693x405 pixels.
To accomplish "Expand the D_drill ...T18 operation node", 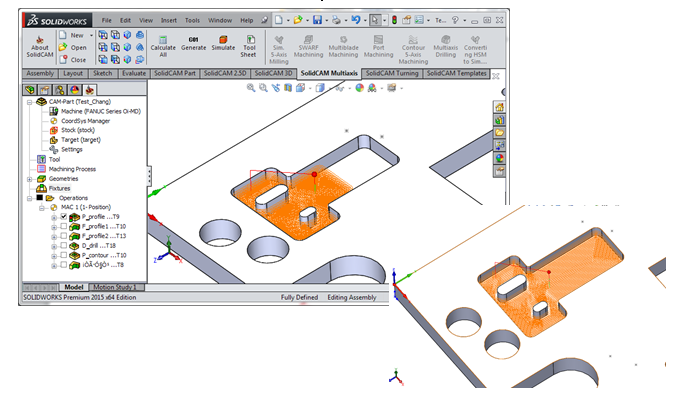I will (x=54, y=246).
